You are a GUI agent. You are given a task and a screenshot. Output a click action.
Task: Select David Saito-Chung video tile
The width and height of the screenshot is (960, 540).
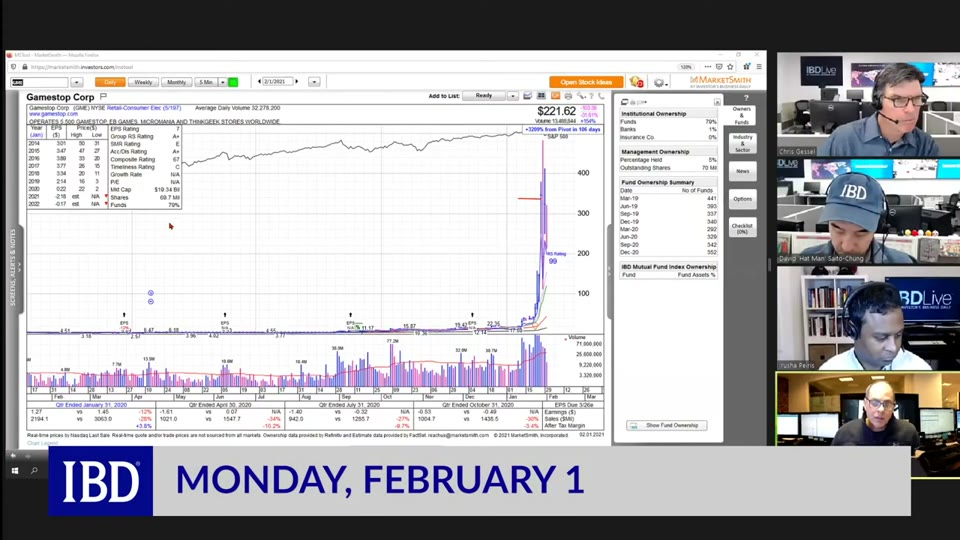868,211
